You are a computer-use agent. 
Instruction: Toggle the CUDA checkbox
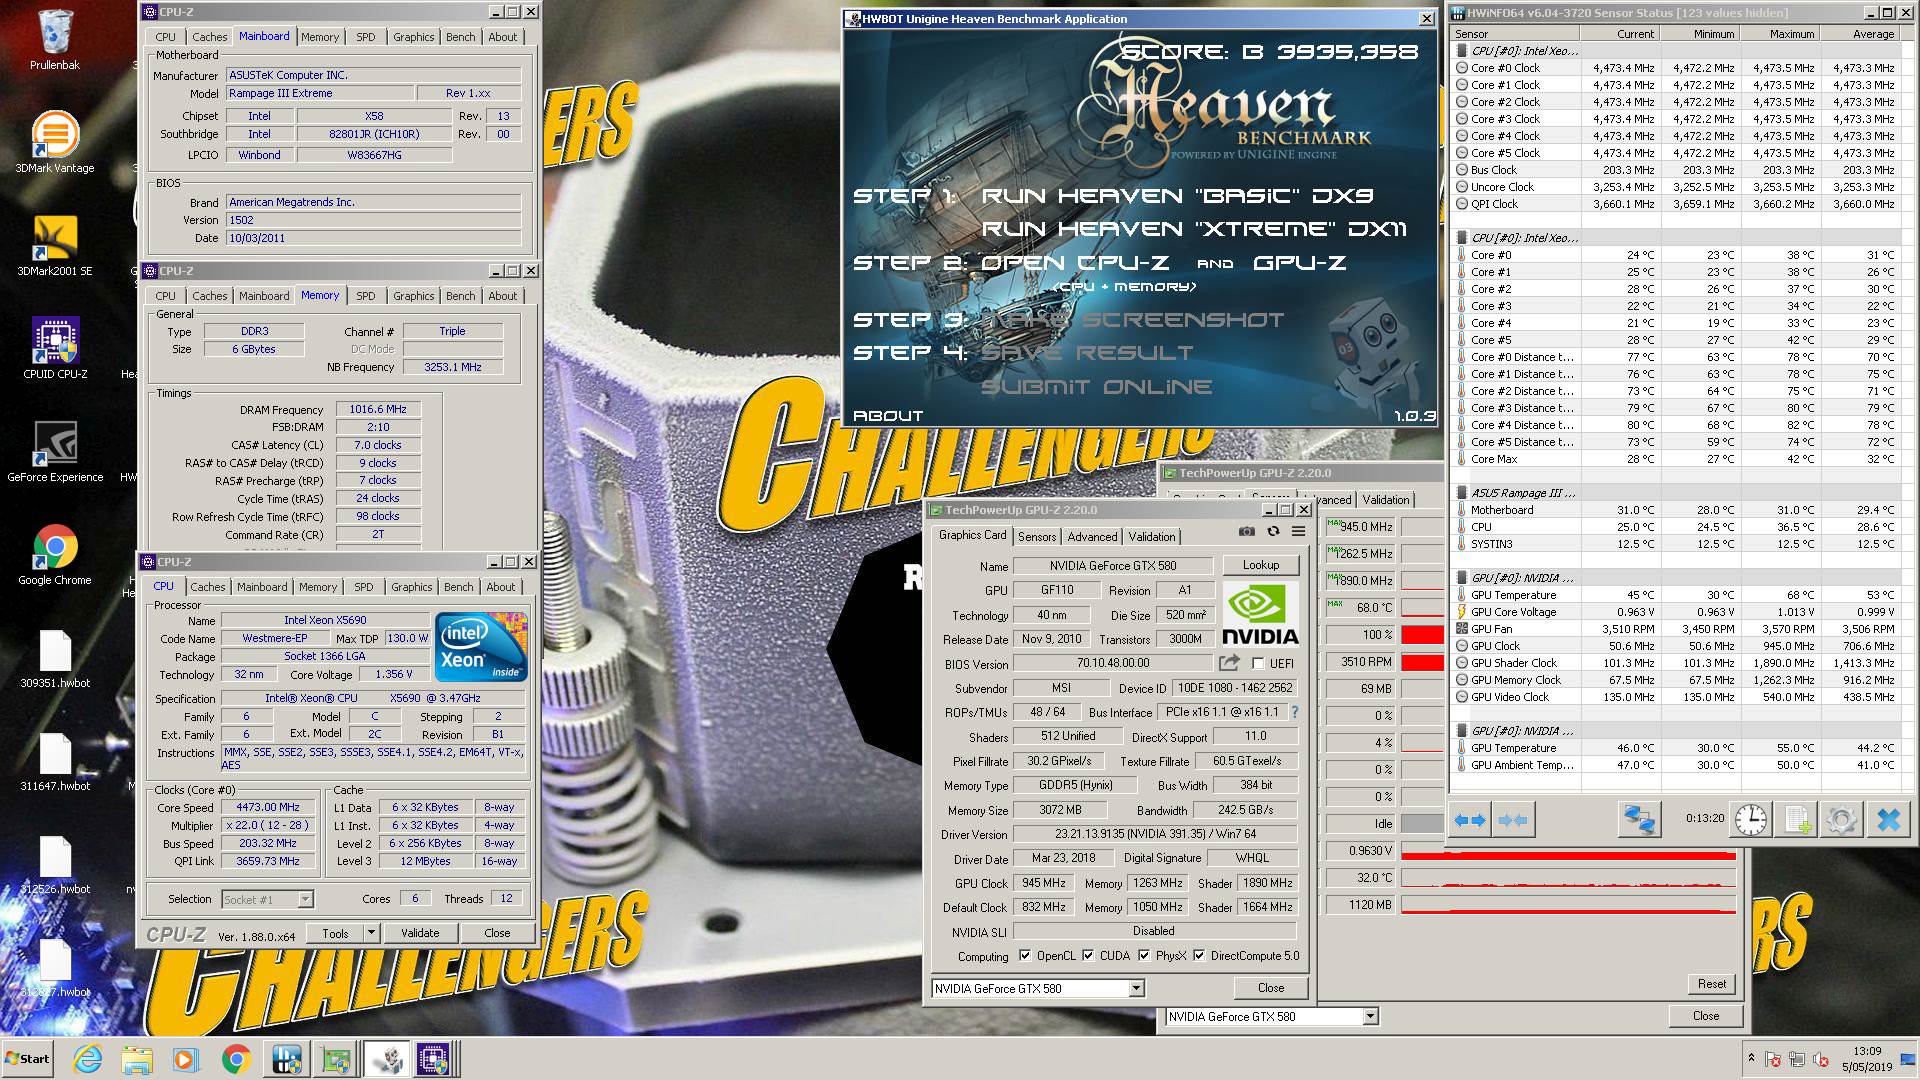[1088, 955]
